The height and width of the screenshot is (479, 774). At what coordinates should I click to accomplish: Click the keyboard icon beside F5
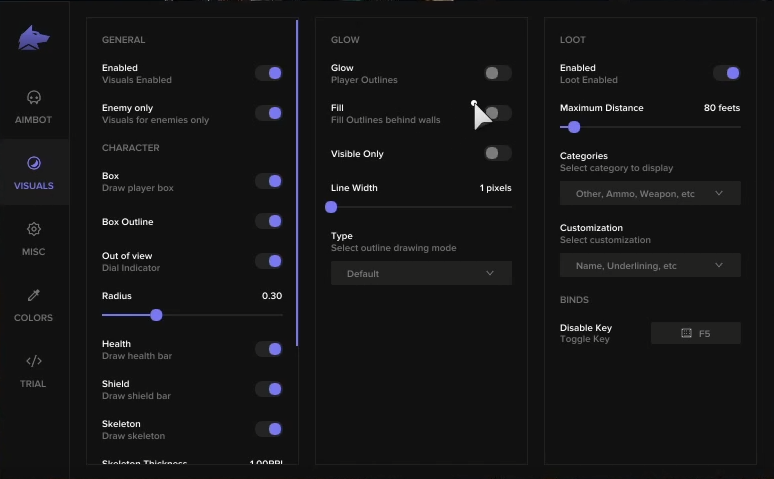click(686, 333)
